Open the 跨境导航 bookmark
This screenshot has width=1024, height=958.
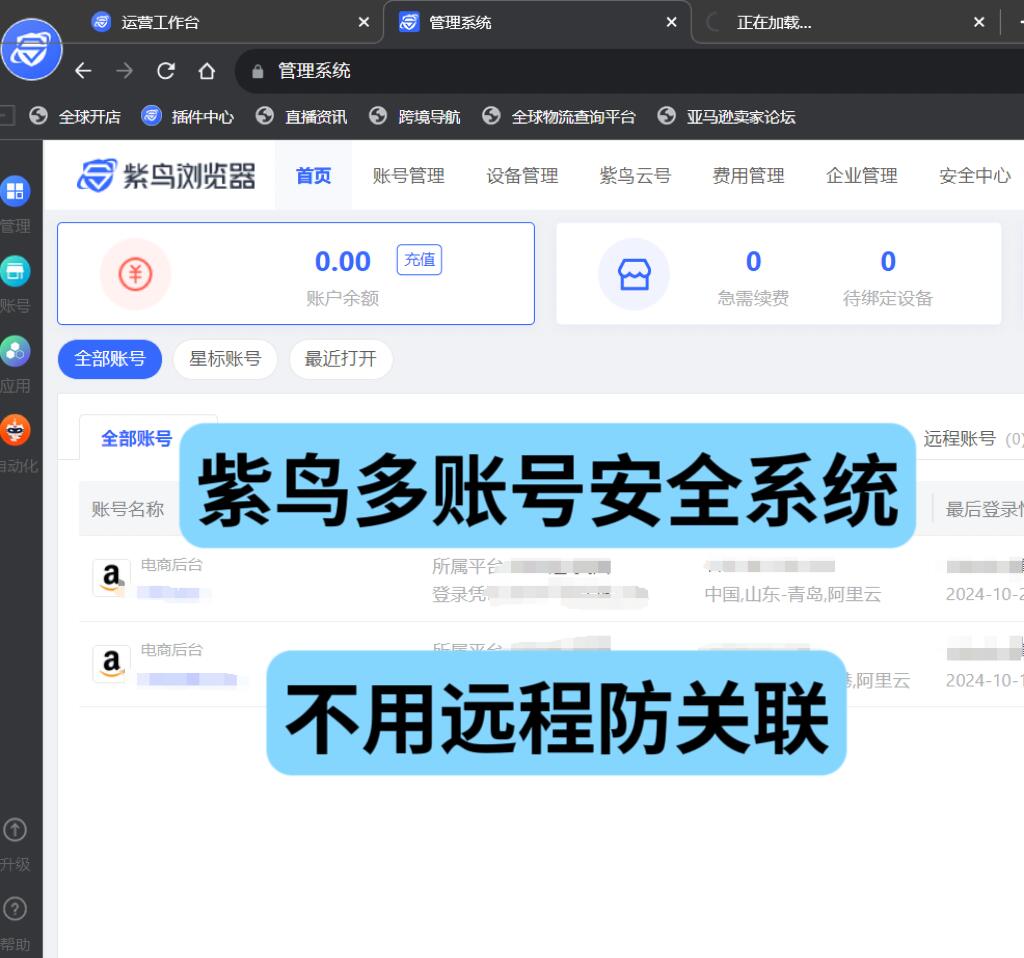(415, 116)
